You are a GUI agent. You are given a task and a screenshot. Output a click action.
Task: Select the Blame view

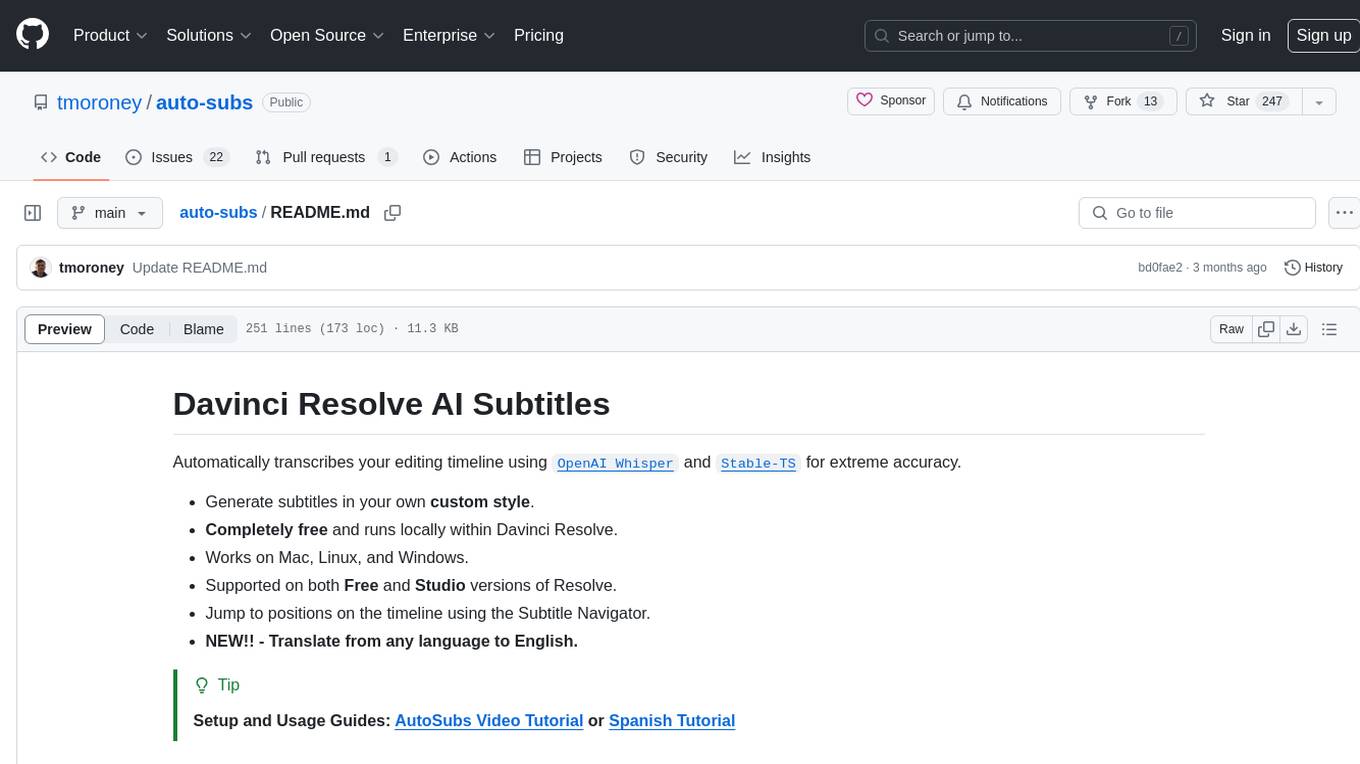[203, 329]
